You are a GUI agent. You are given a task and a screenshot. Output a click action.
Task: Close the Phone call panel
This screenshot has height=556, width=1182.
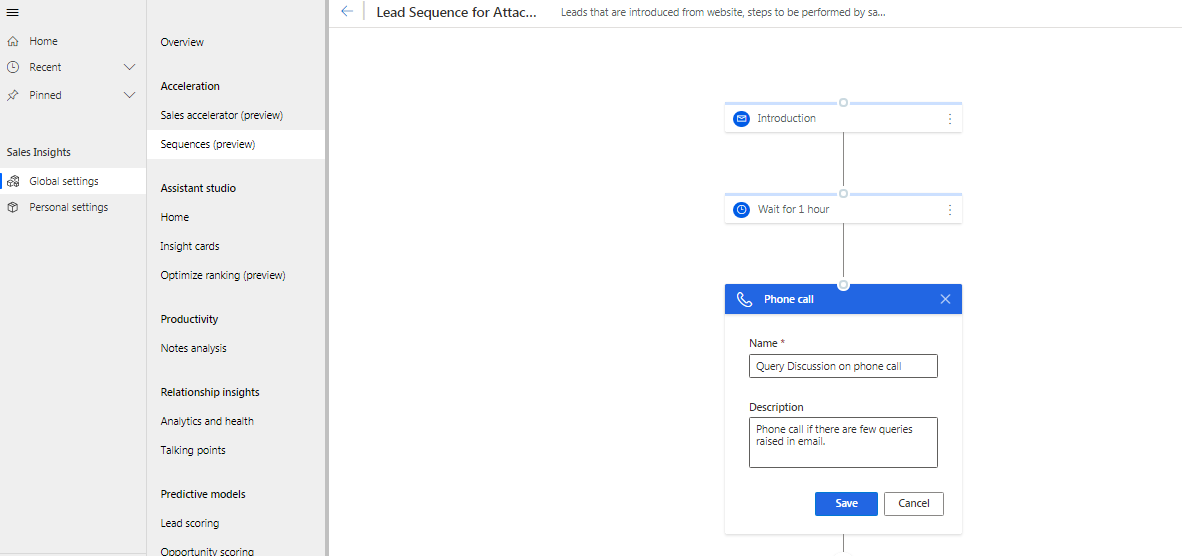coord(945,299)
